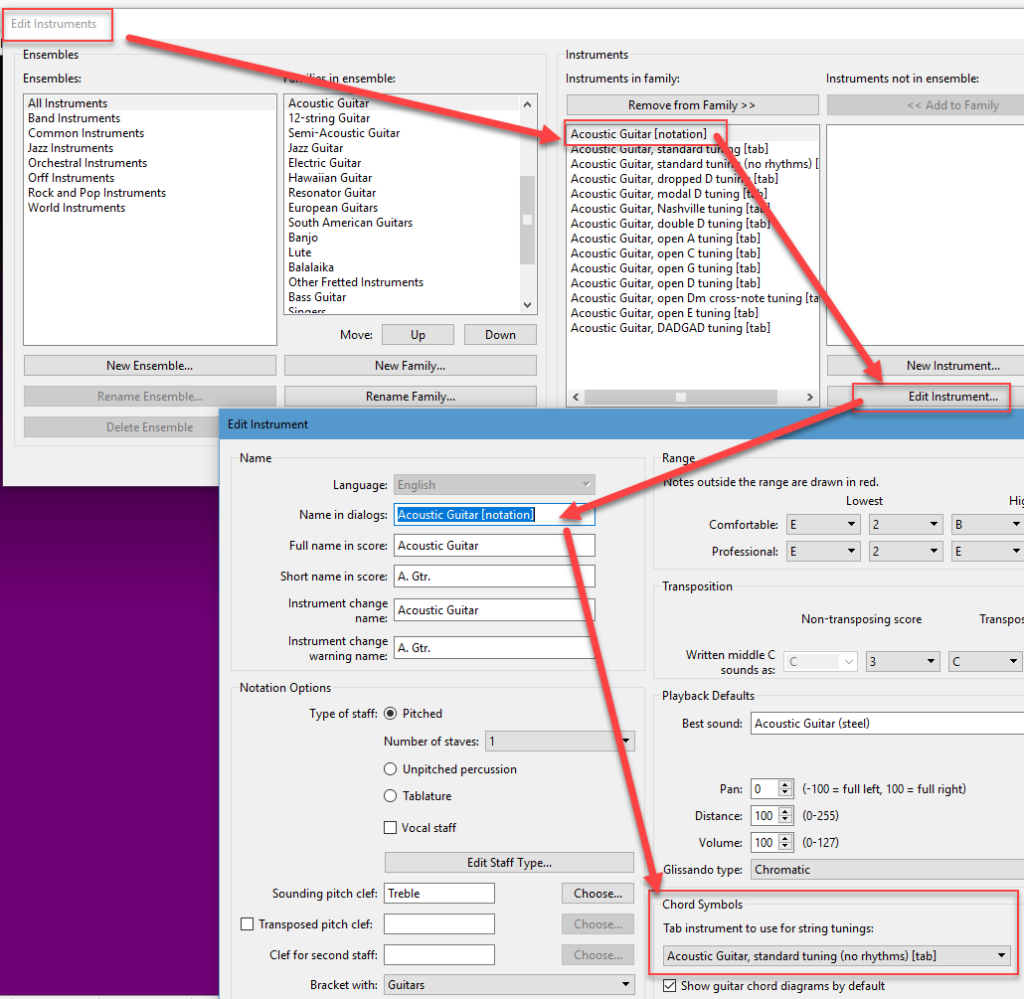Select Jazz Instruments in the Ensembles list
This screenshot has width=1024, height=999.
pos(71,148)
